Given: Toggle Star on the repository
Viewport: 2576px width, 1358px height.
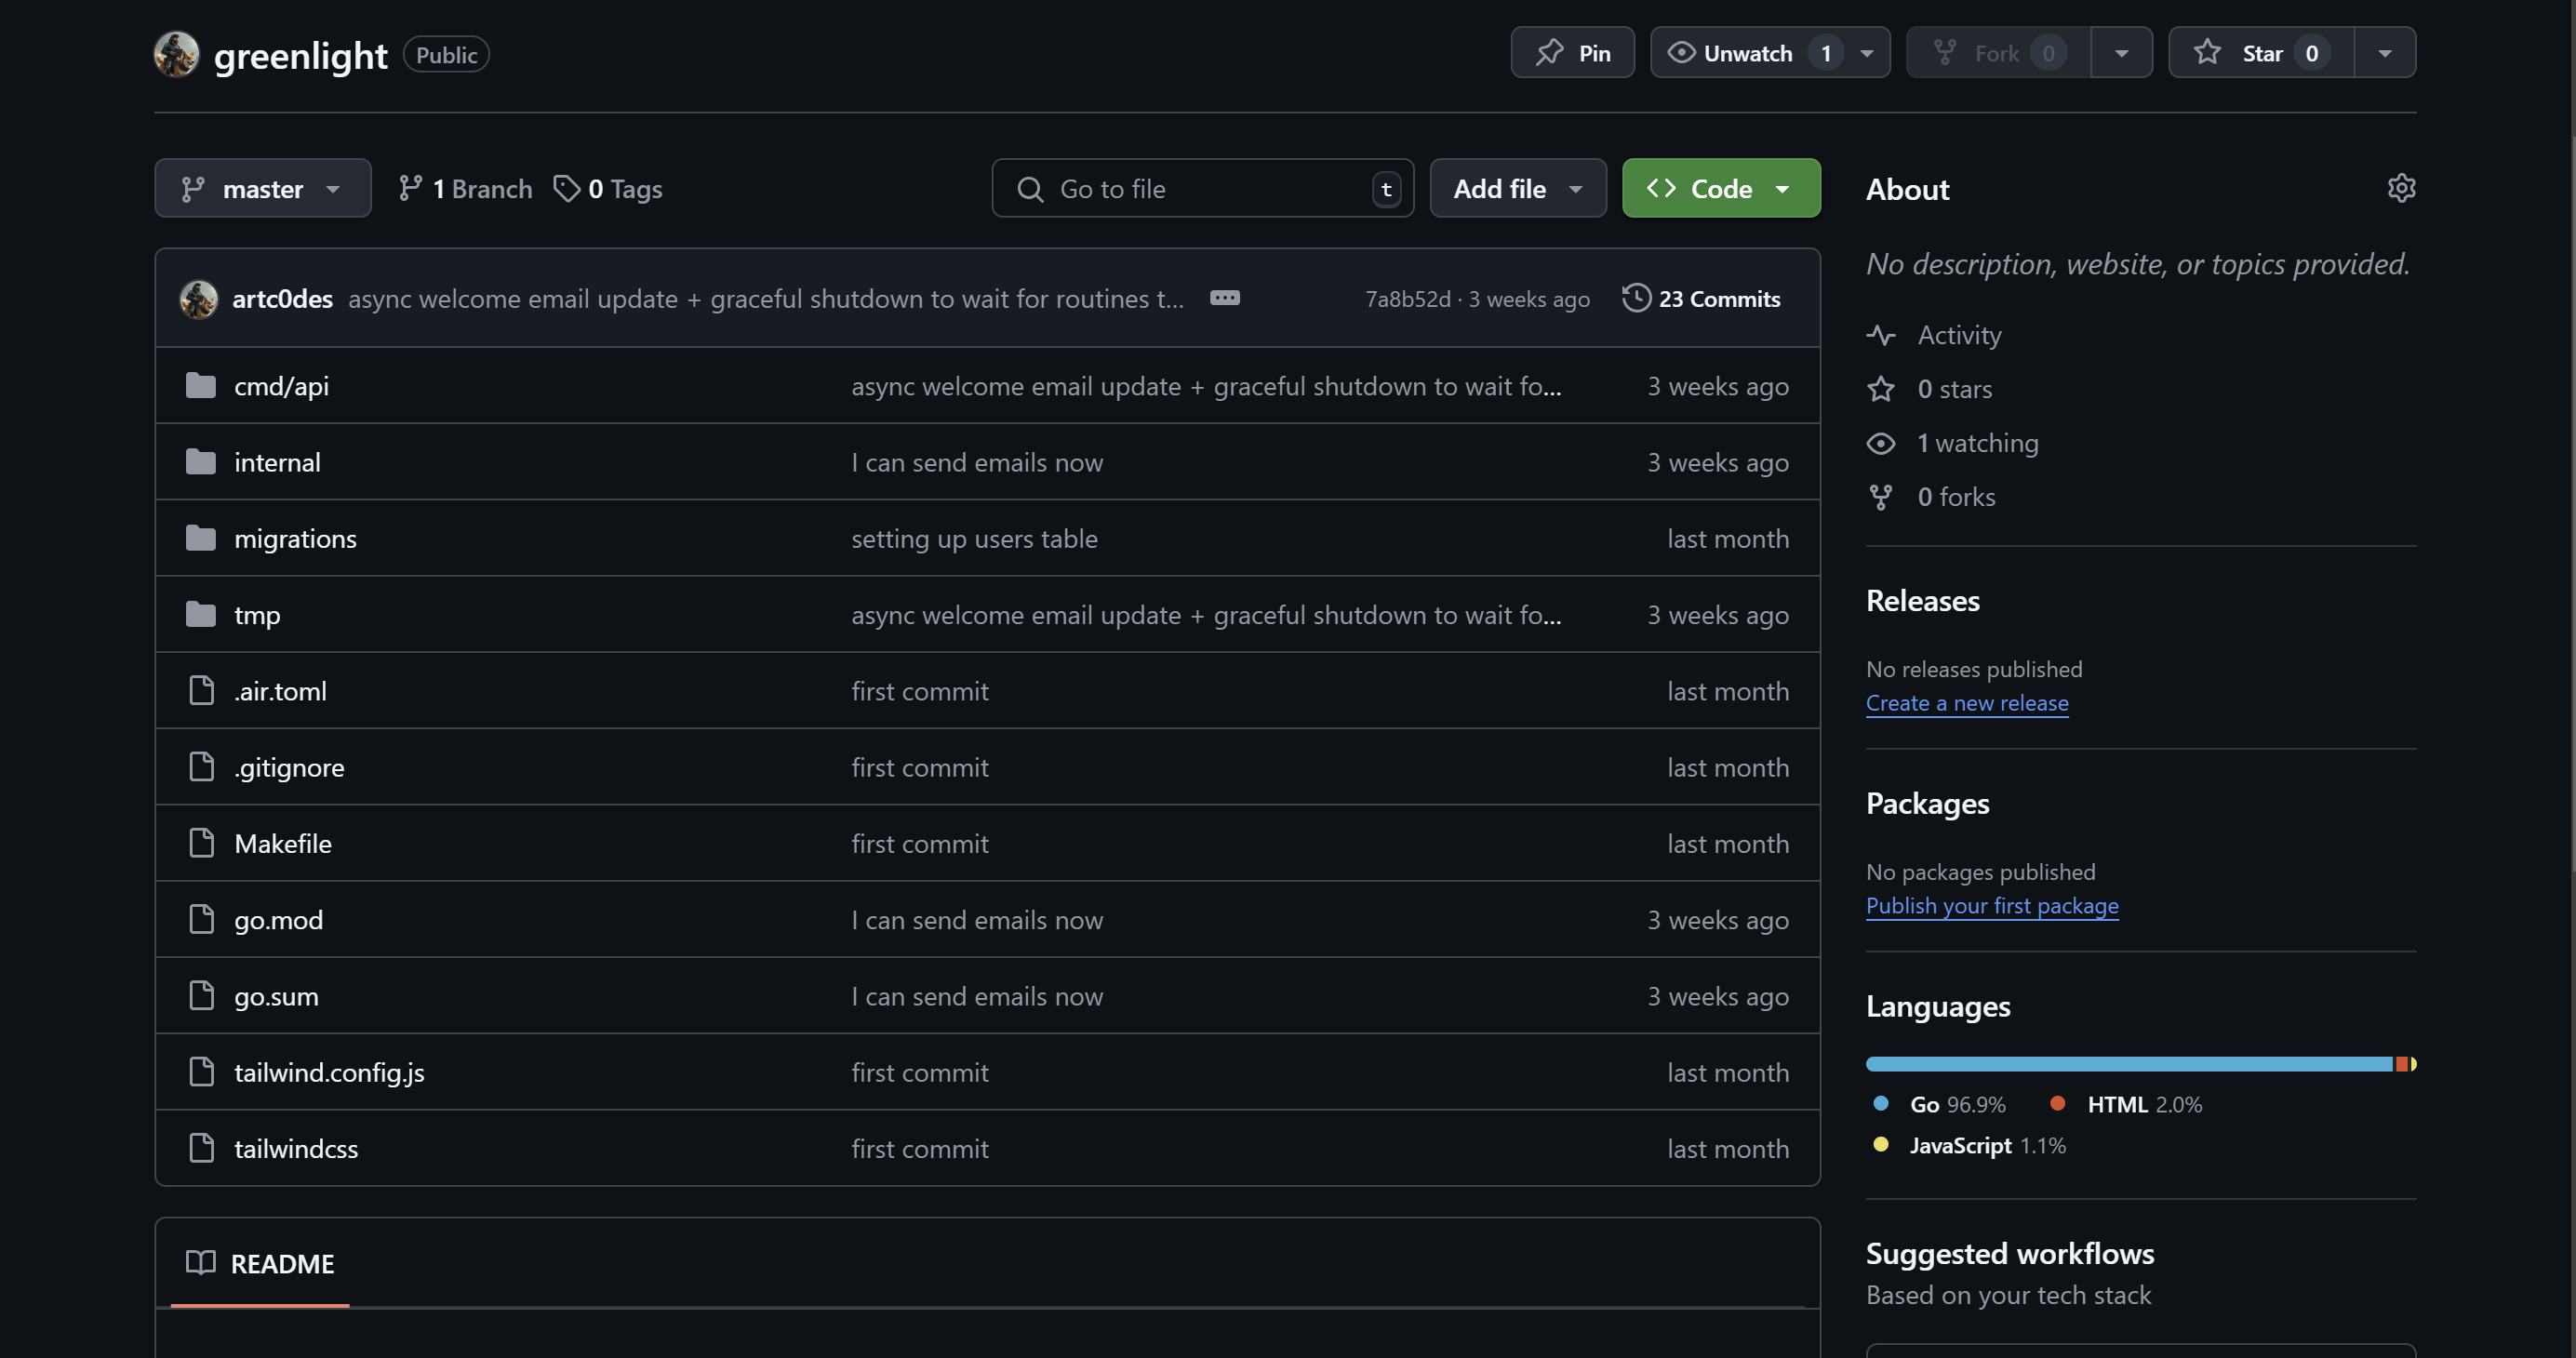Looking at the screenshot, I should pyautogui.click(x=2260, y=53).
